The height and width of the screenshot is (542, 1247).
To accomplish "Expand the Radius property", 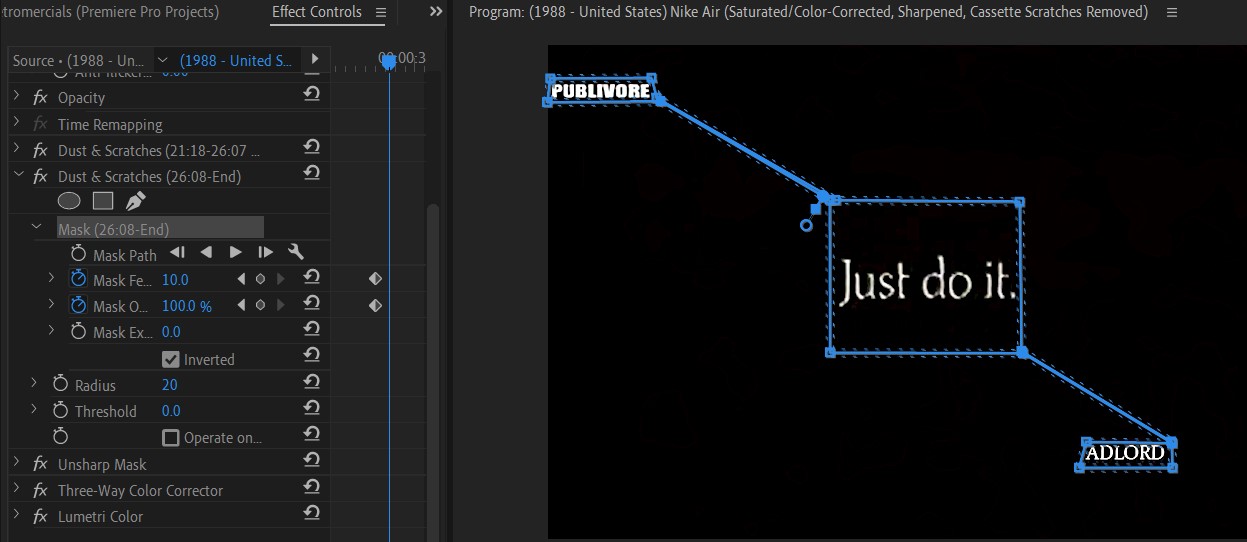I will pyautogui.click(x=34, y=384).
